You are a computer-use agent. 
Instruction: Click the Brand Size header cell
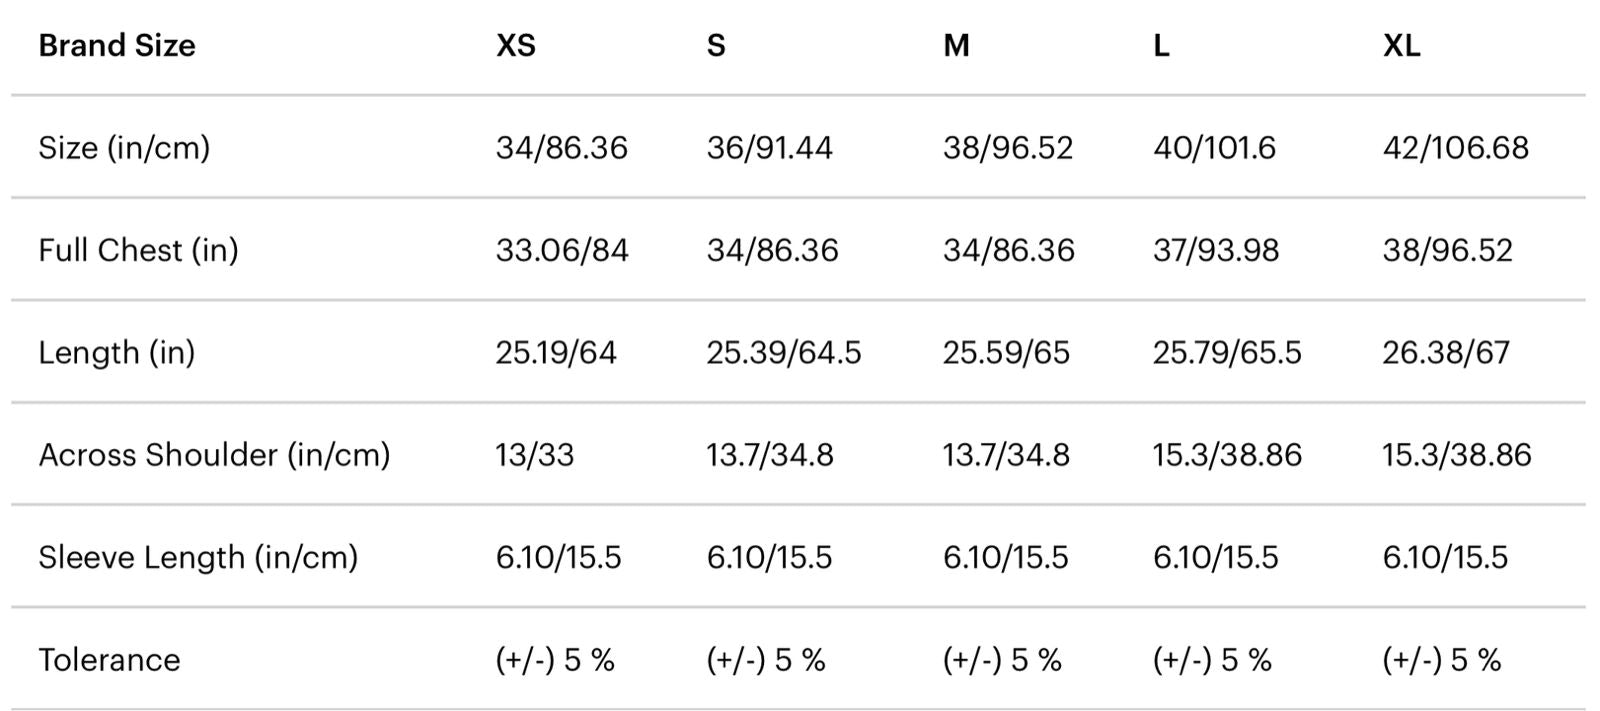click(116, 46)
